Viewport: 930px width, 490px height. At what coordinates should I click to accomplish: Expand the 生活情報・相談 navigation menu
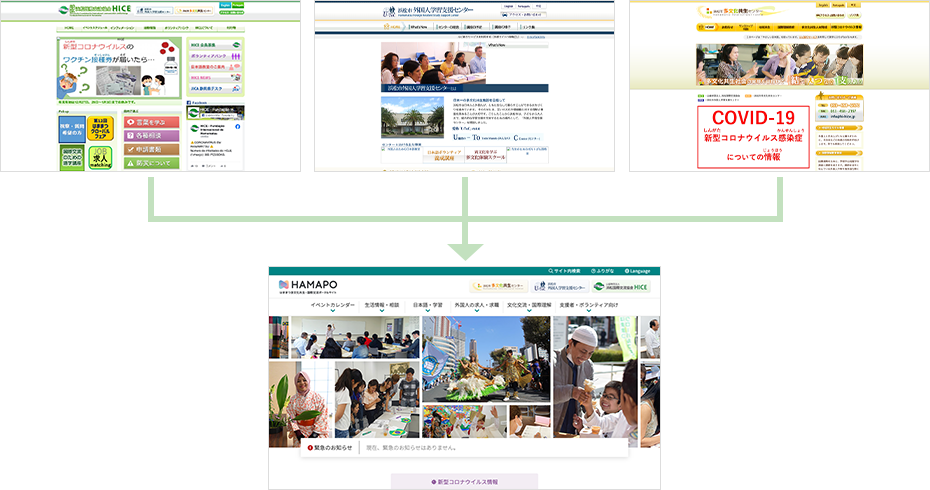(382, 304)
